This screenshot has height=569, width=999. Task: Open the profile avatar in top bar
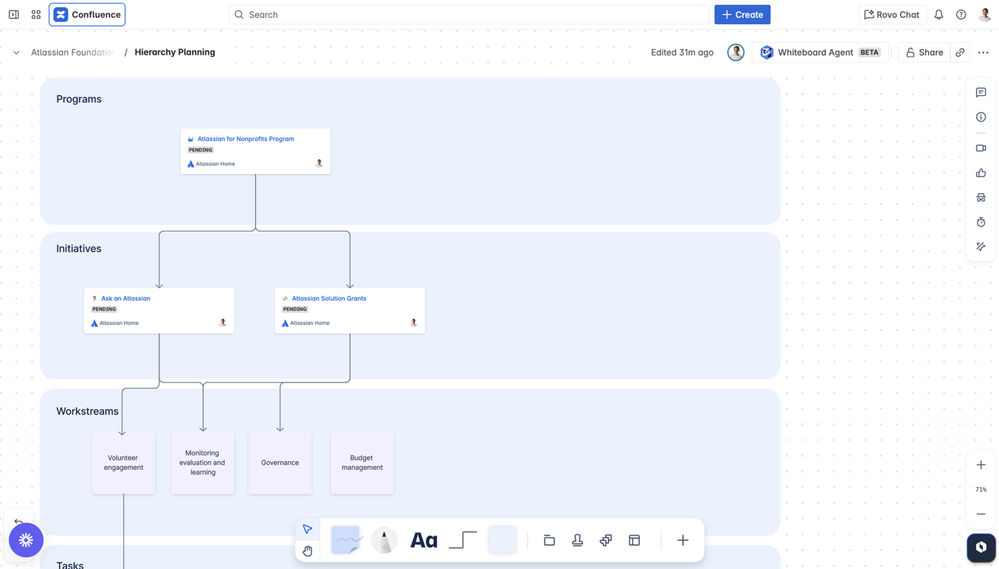[x=984, y=15]
